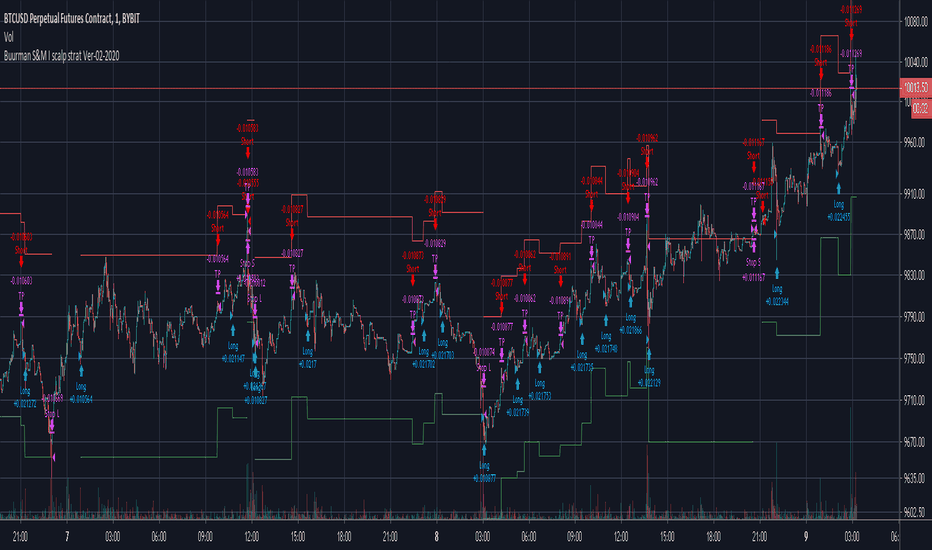Screen dimensions: 932x550
Task: Click price axis label 9790.00
Action: coord(915,317)
